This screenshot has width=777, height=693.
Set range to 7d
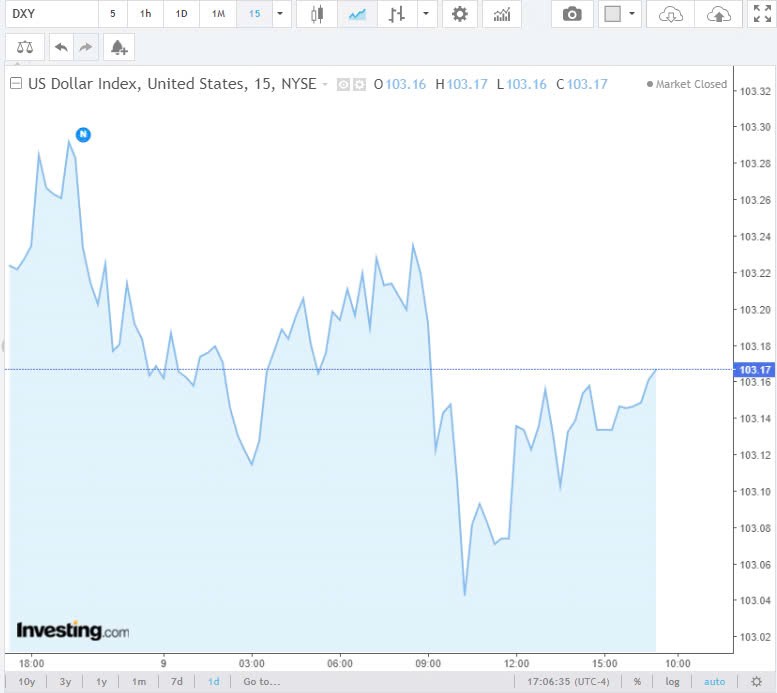(176, 682)
